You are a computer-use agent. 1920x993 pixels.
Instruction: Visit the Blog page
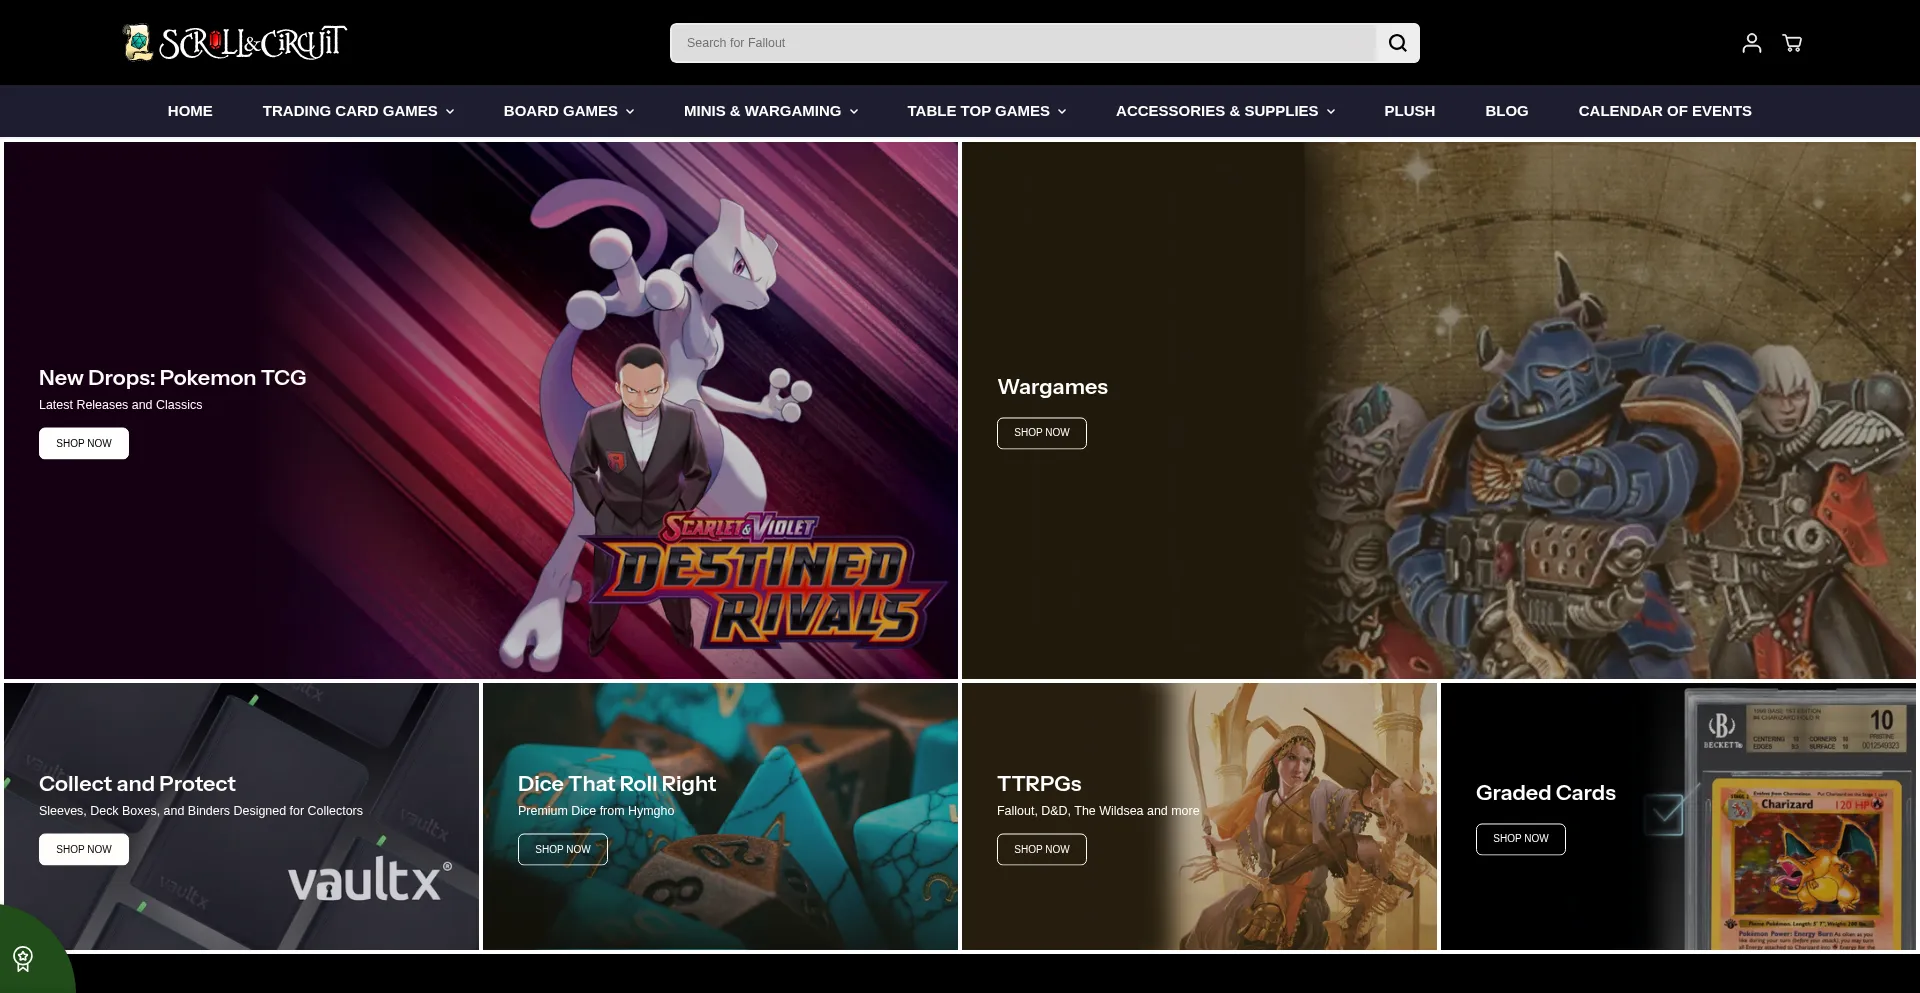point(1506,111)
